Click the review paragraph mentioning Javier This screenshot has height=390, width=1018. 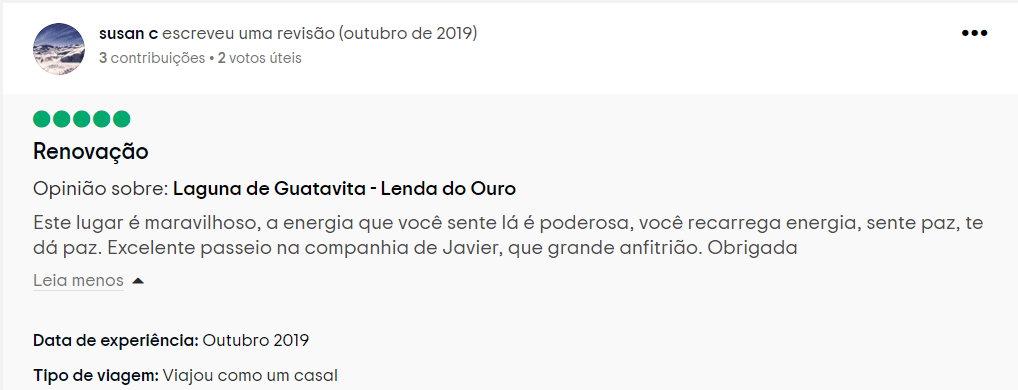click(508, 236)
